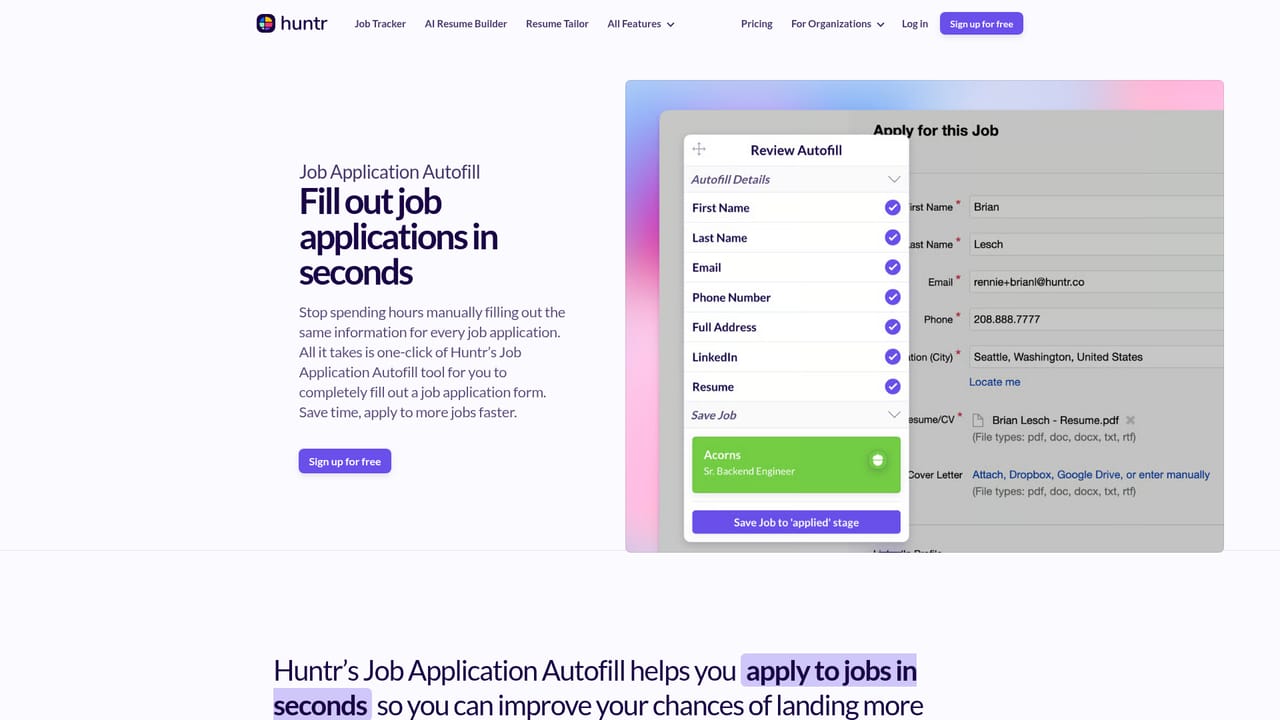Click Sign up for free below the description
The width and height of the screenshot is (1280, 720).
pyautogui.click(x=345, y=461)
